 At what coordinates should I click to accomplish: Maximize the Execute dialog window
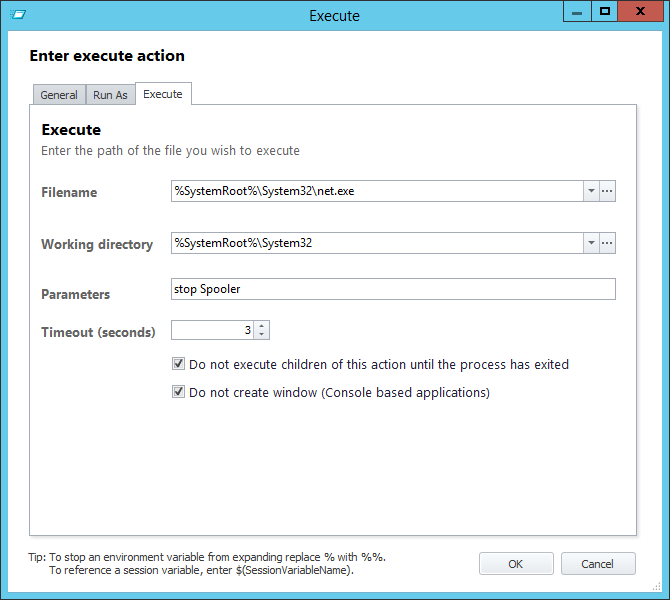pyautogui.click(x=604, y=12)
